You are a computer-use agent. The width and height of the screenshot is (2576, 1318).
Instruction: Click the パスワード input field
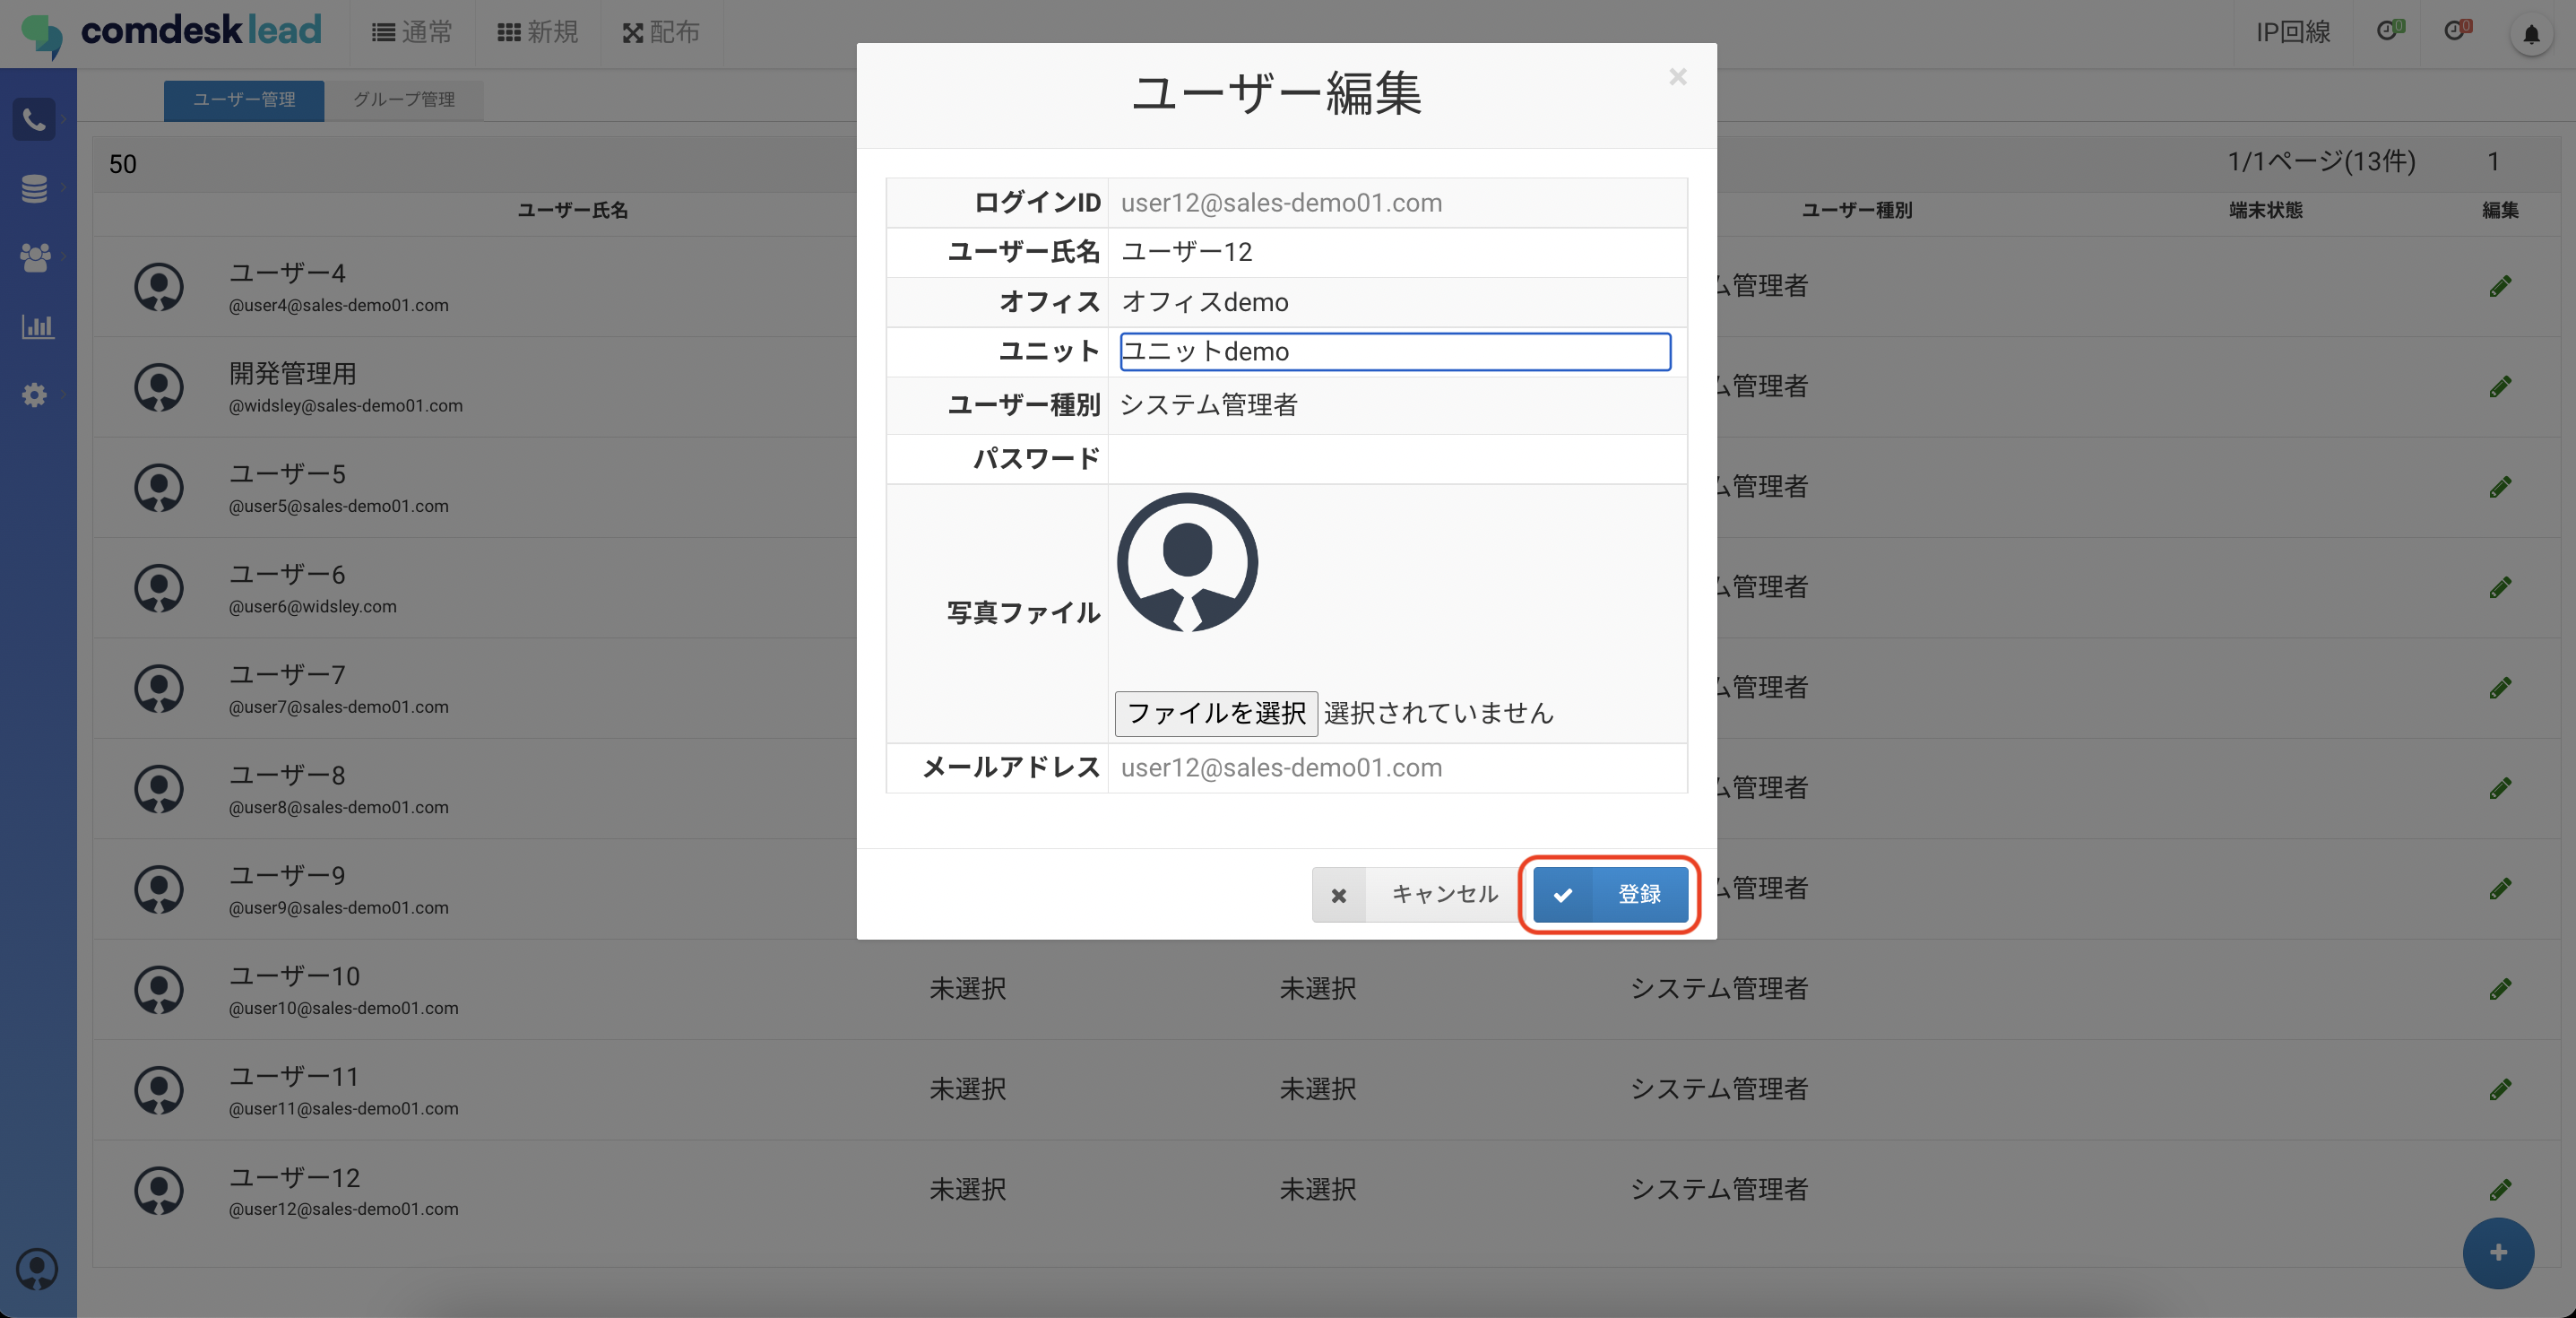(1394, 459)
